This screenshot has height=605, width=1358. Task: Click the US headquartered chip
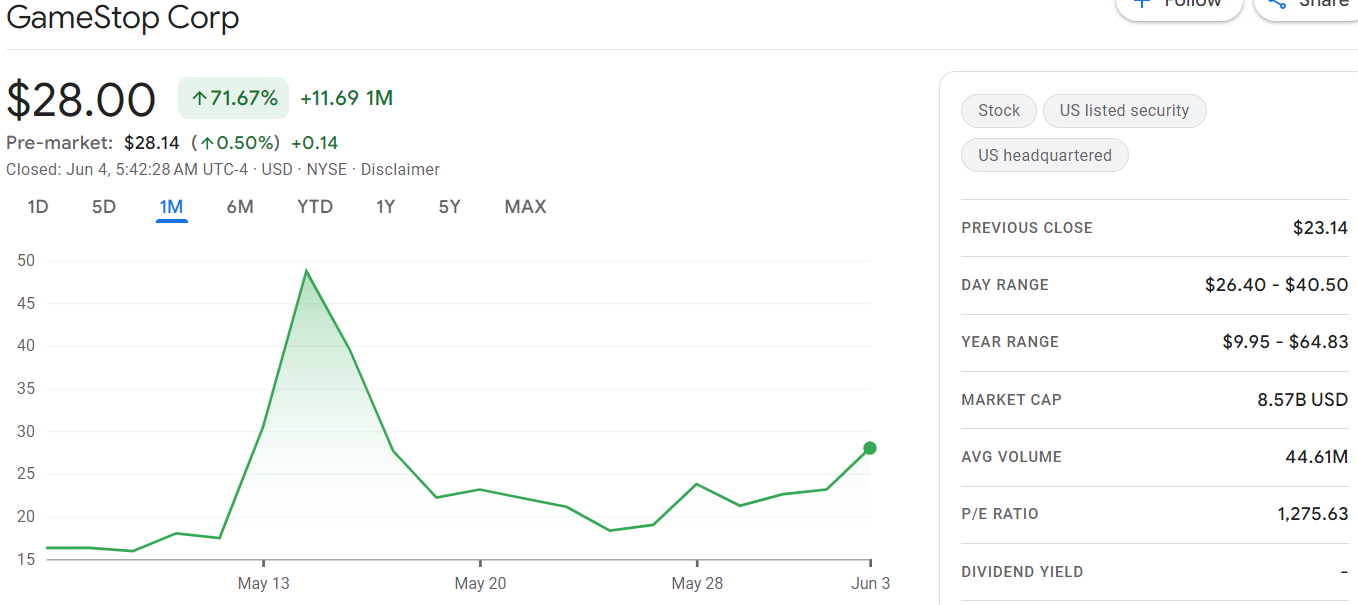tap(1045, 156)
